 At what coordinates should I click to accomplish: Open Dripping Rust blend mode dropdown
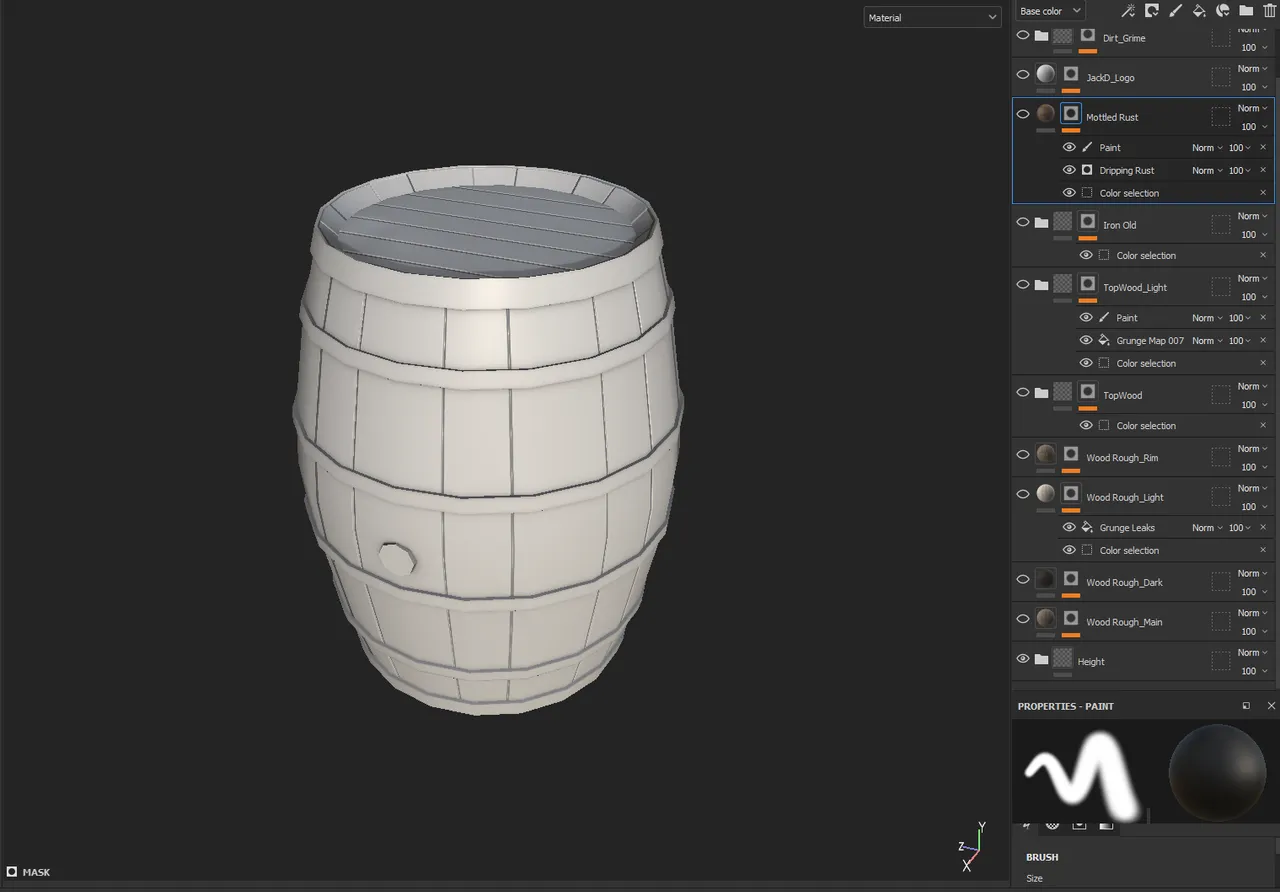(1207, 170)
